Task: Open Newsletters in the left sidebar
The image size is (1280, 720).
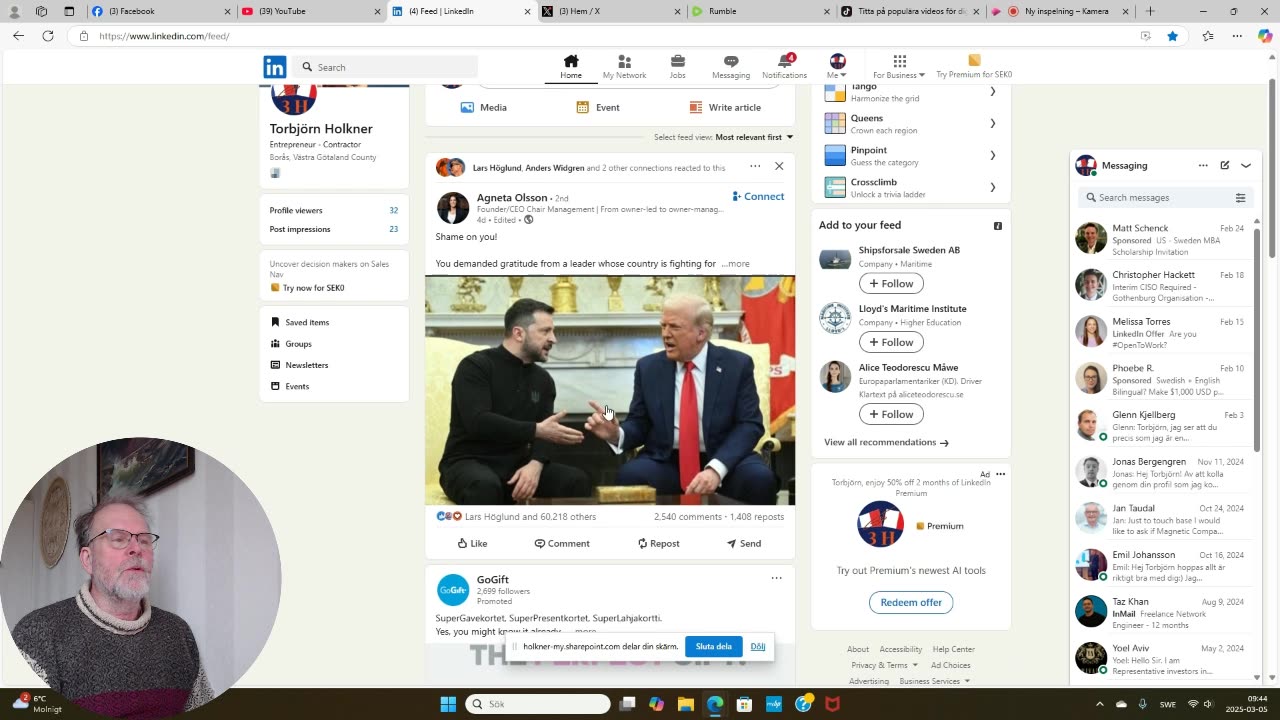Action: tap(299, 365)
